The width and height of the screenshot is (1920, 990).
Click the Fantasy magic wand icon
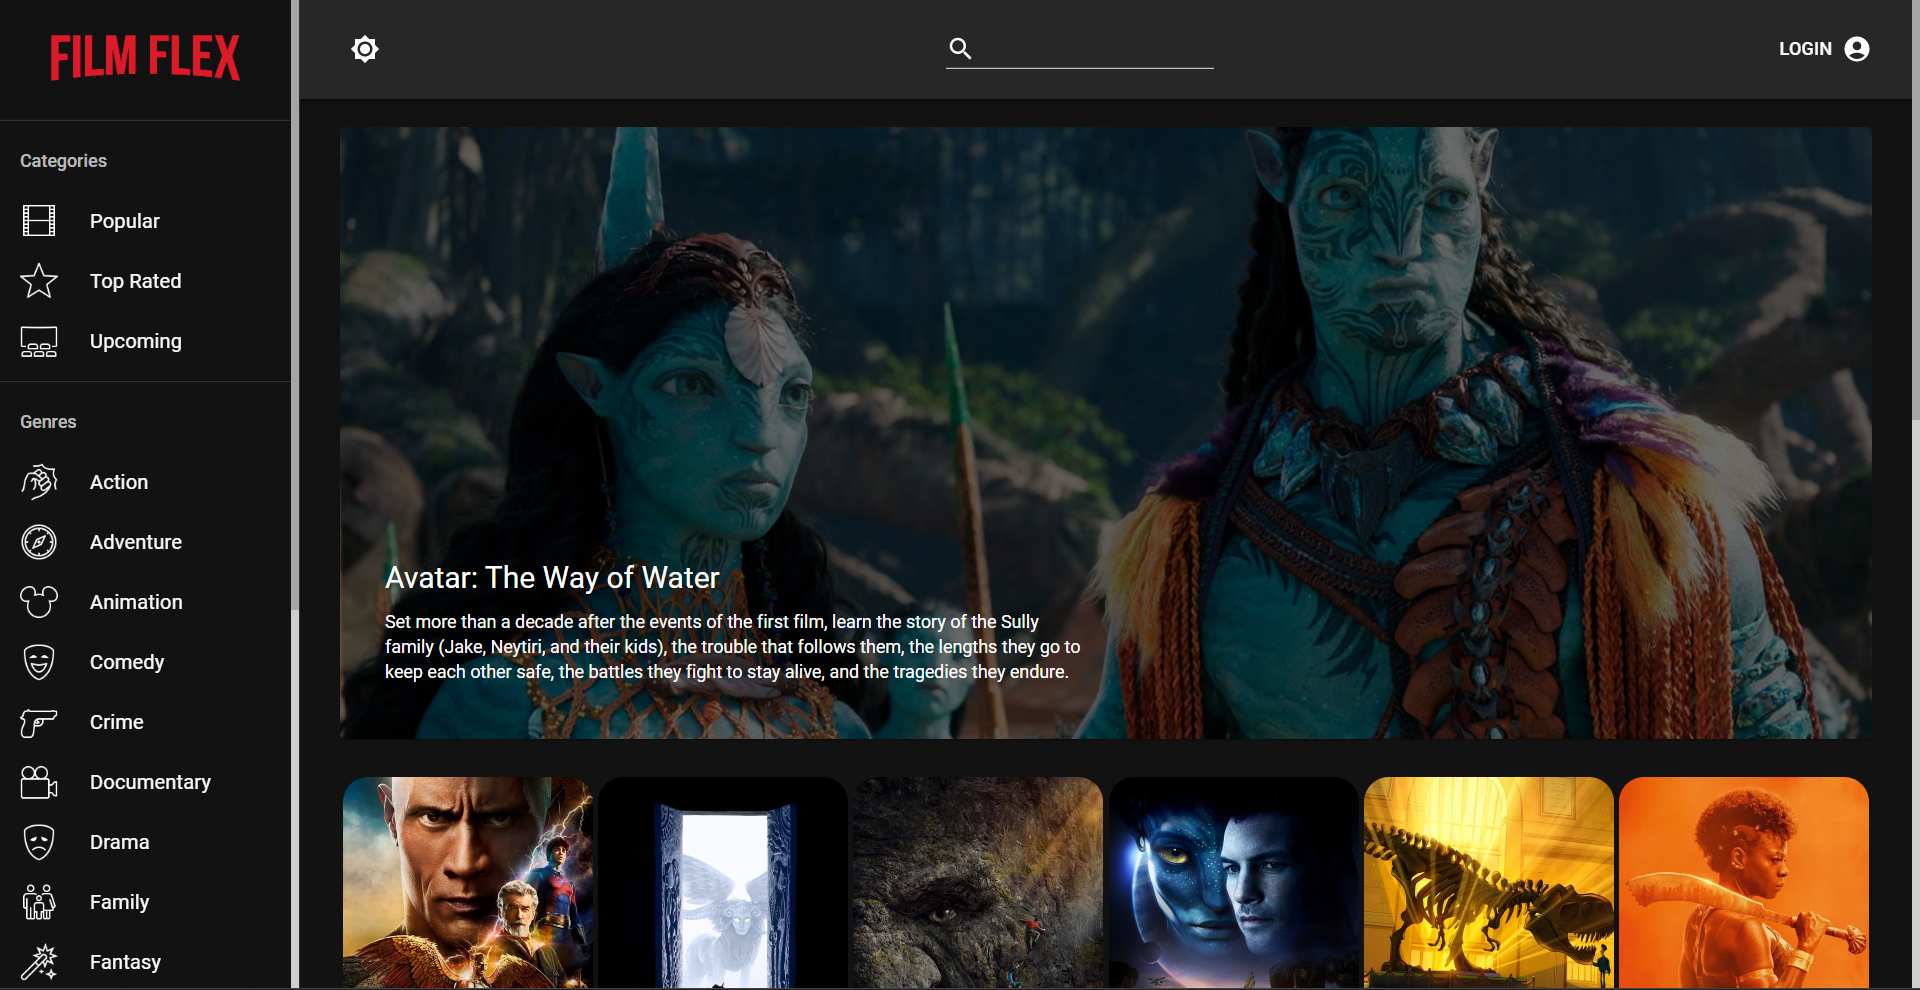(39, 962)
